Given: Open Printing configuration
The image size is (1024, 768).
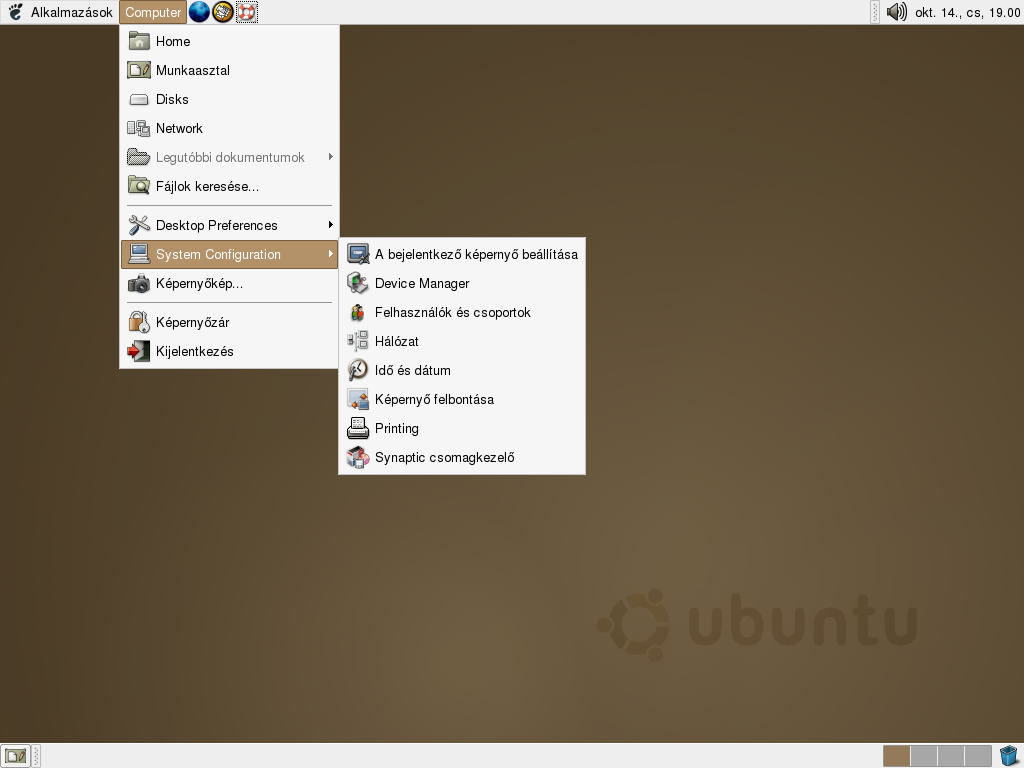Looking at the screenshot, I should tap(462, 428).
